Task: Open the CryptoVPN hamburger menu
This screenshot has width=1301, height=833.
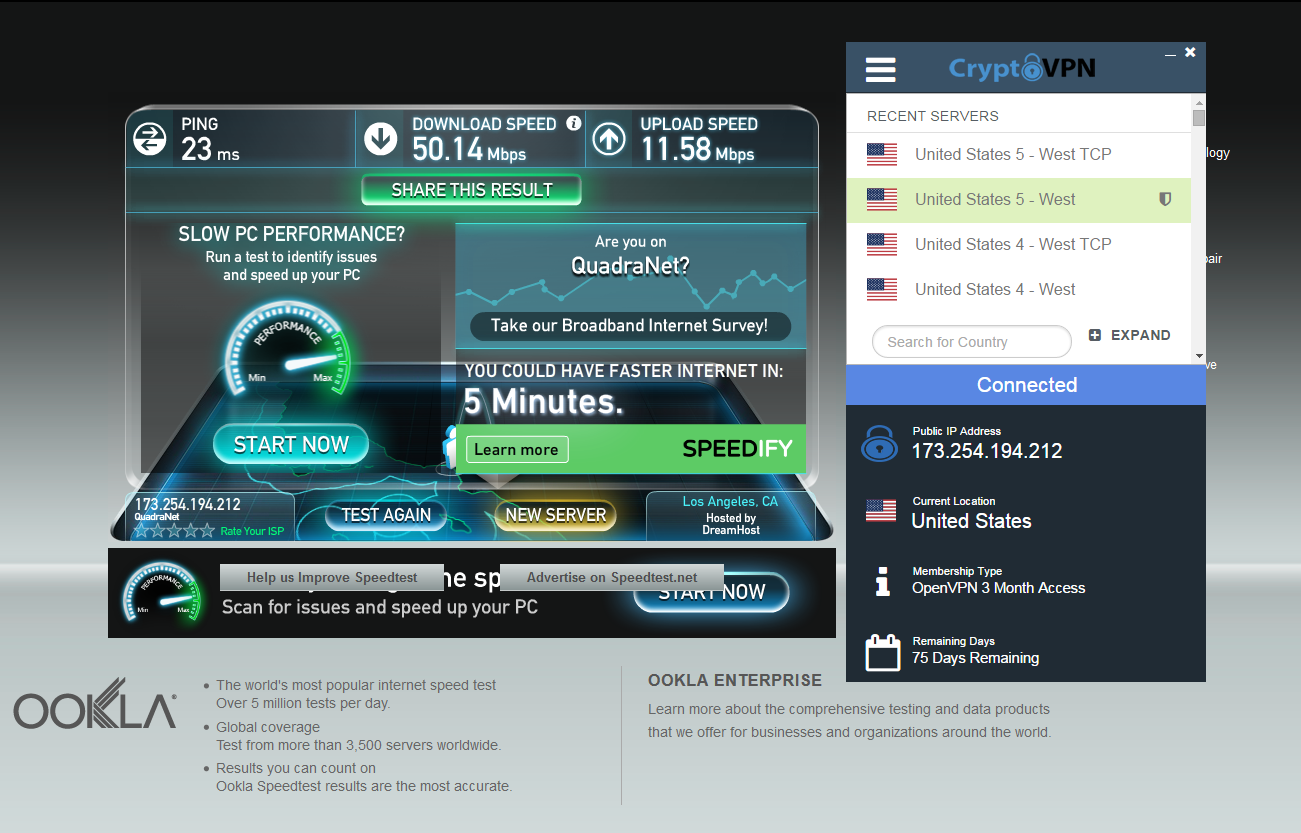Action: point(880,70)
